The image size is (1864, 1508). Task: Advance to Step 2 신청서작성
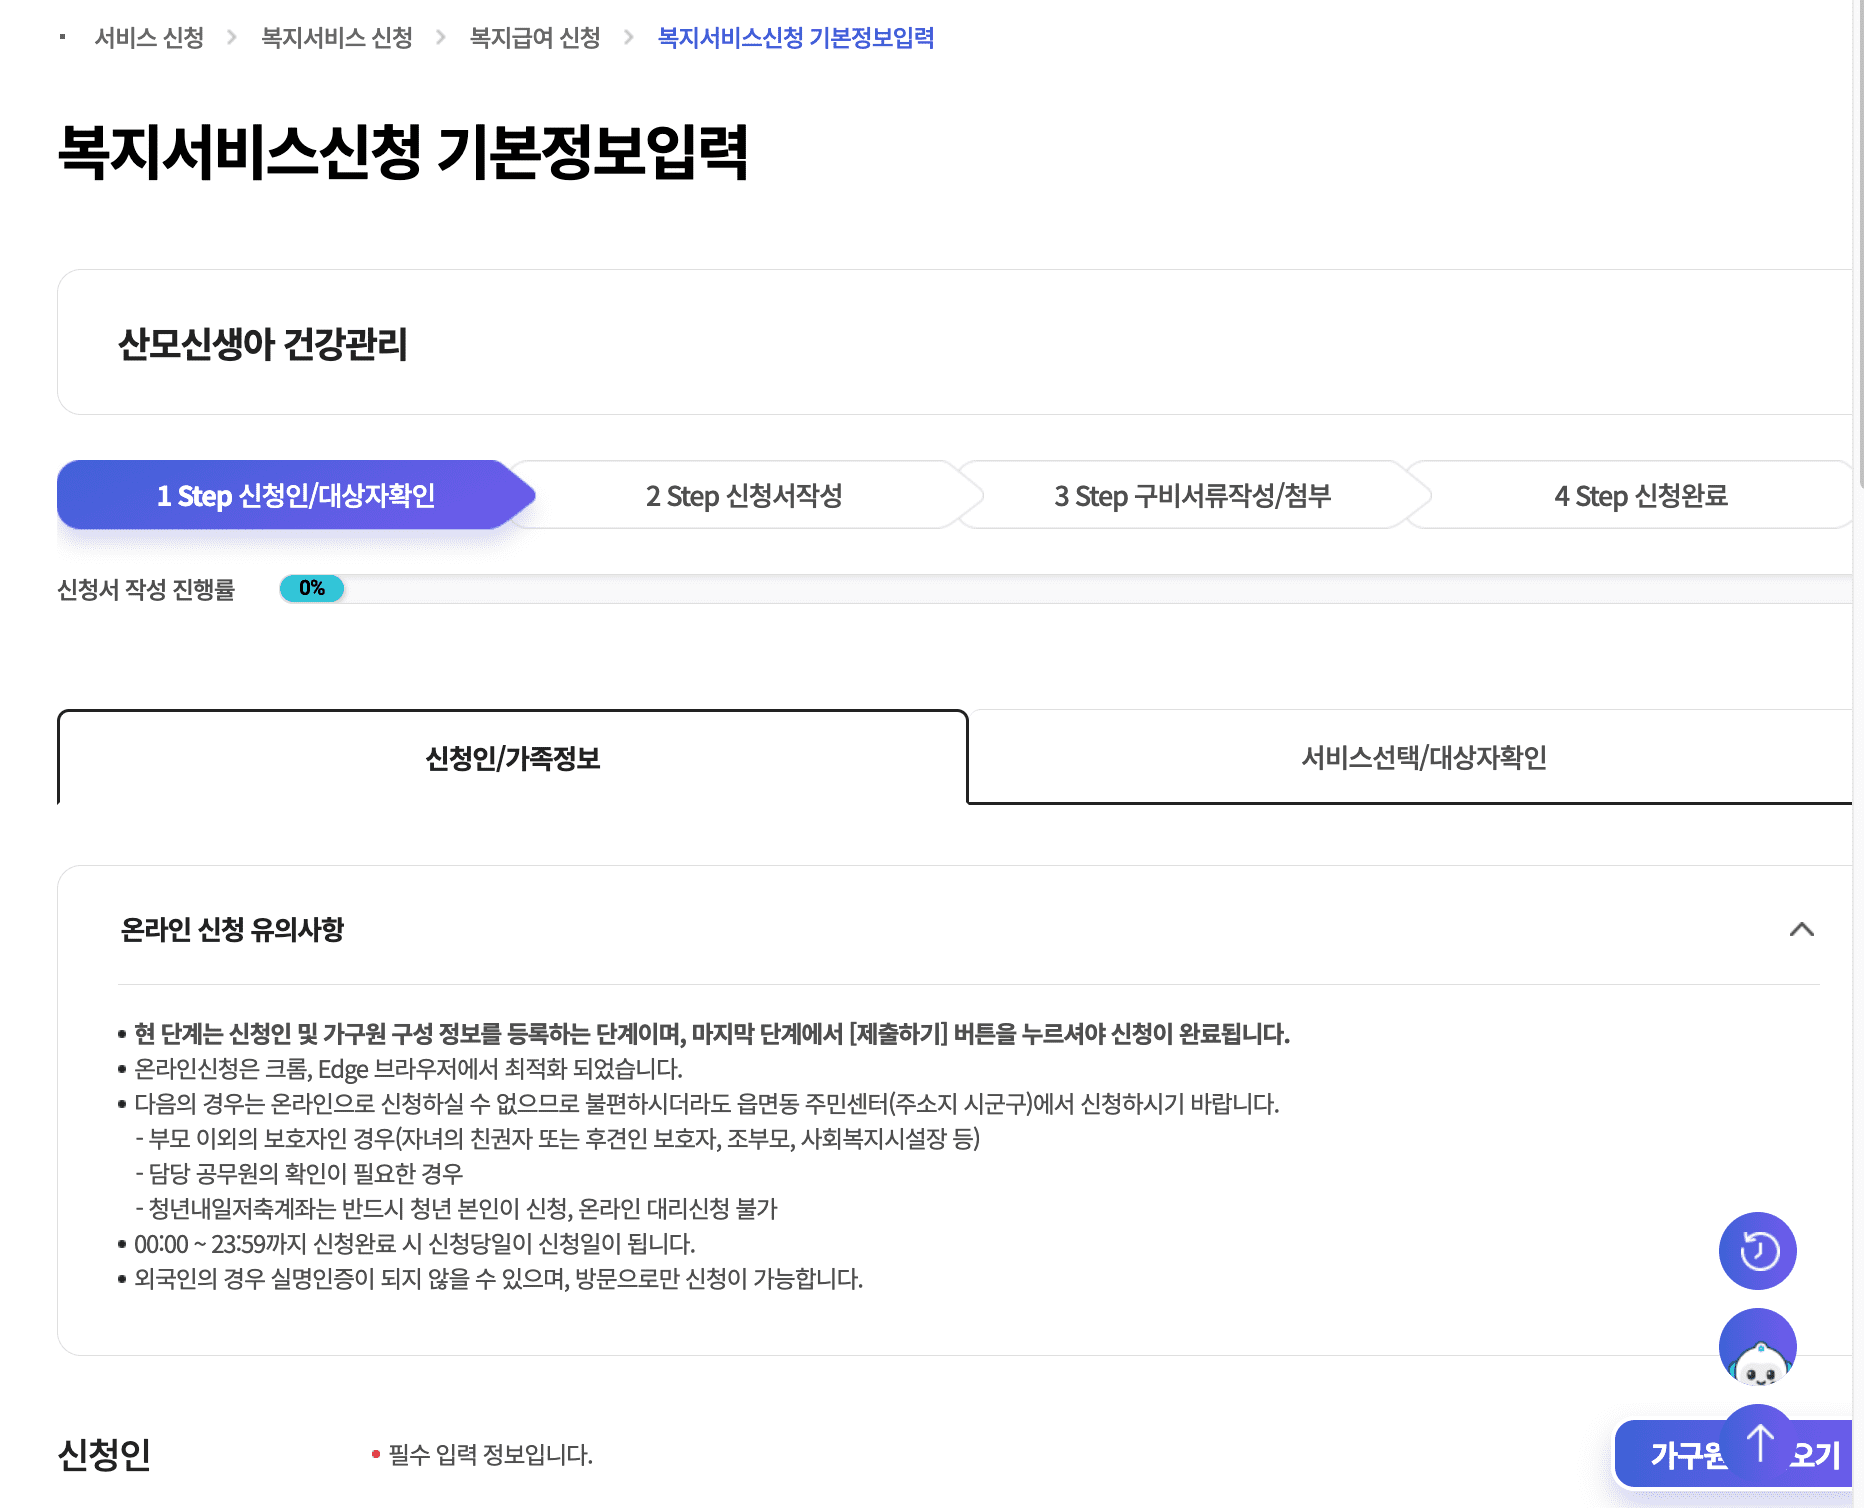tap(744, 495)
